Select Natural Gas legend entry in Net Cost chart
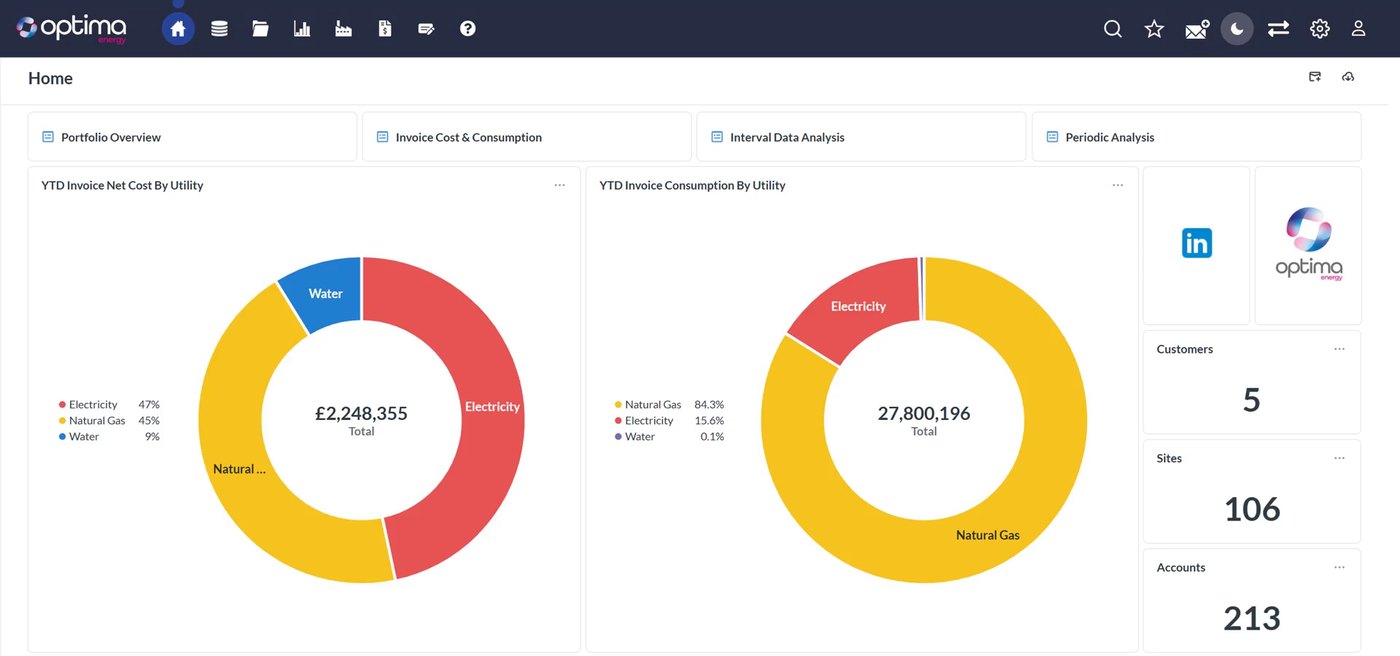 click(109, 421)
